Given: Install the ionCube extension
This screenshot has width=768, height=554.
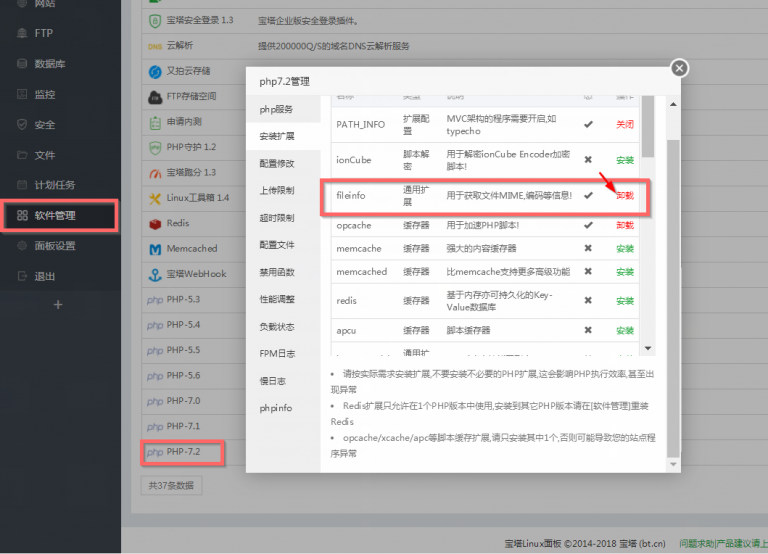Looking at the screenshot, I should coord(625,159).
